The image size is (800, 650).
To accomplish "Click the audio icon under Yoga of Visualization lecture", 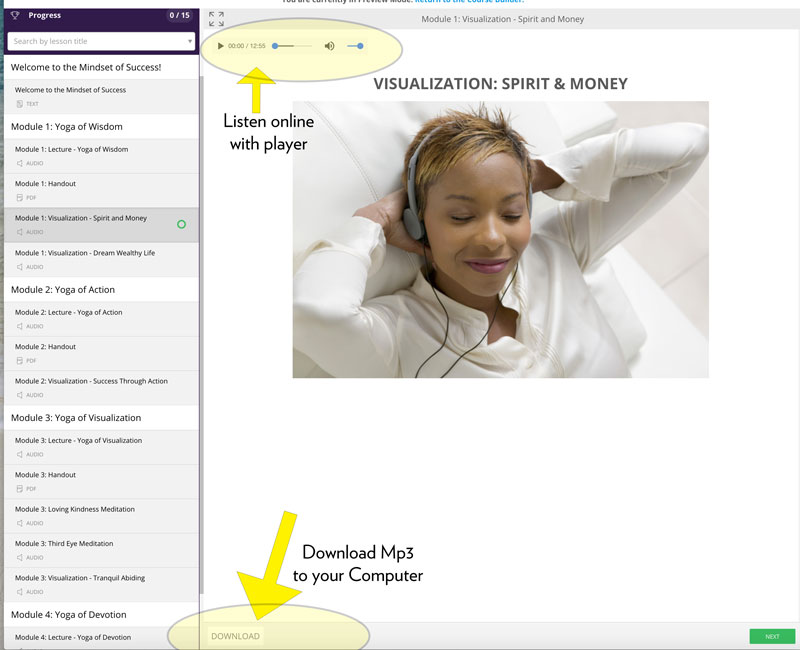I will click(20, 454).
